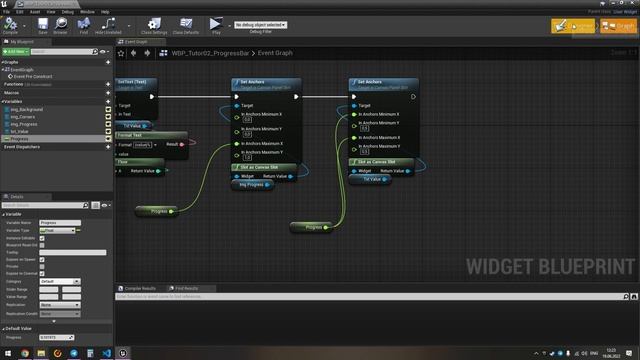Image resolution: width=640 pixels, height=360 pixels.
Task: Toggle visibility of Img_Corners variable
Action: coord(108,117)
